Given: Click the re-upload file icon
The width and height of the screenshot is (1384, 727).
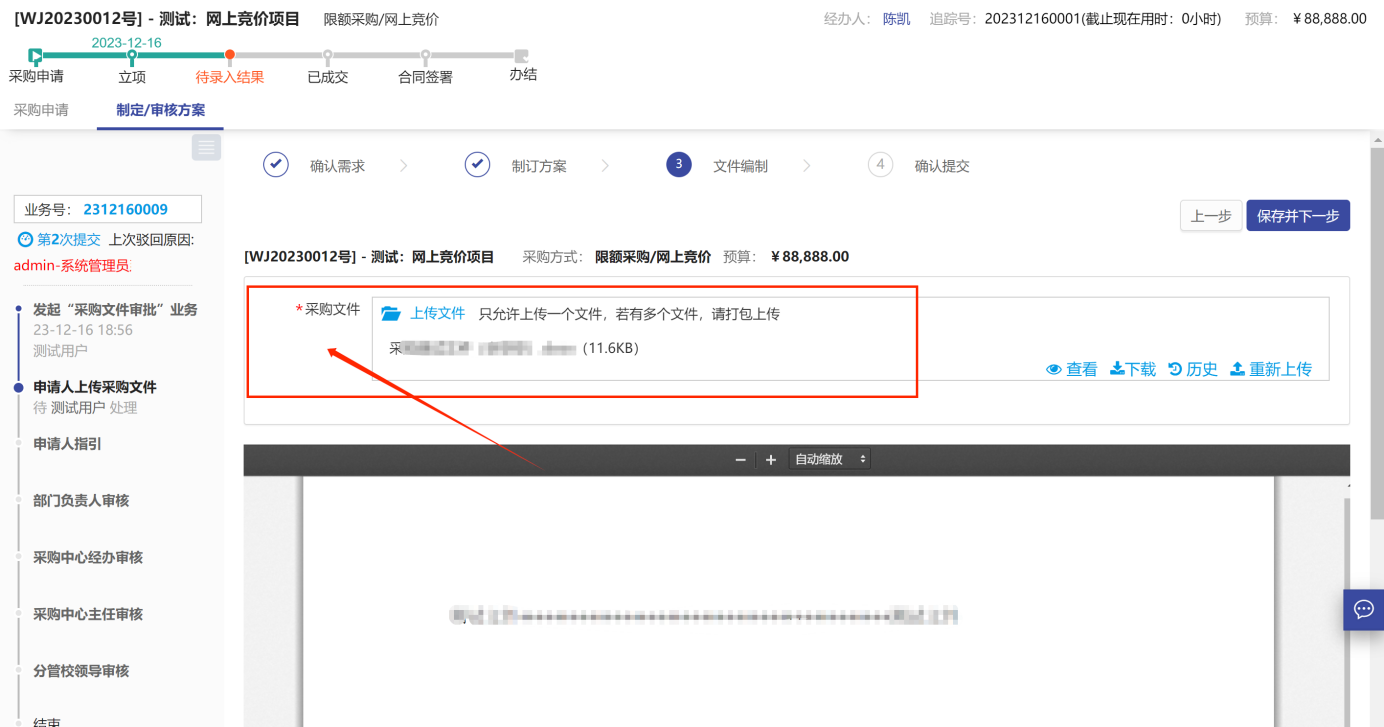Looking at the screenshot, I should [1237, 370].
